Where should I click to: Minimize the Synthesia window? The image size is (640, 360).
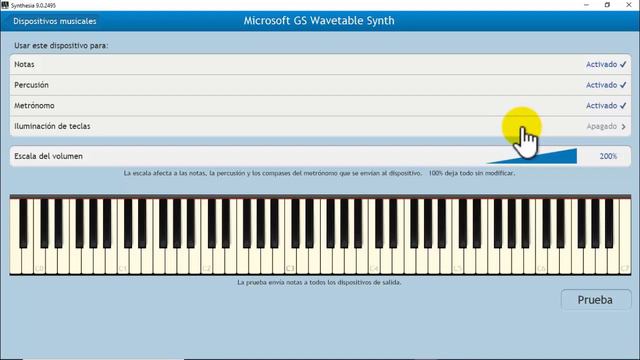point(587,5)
